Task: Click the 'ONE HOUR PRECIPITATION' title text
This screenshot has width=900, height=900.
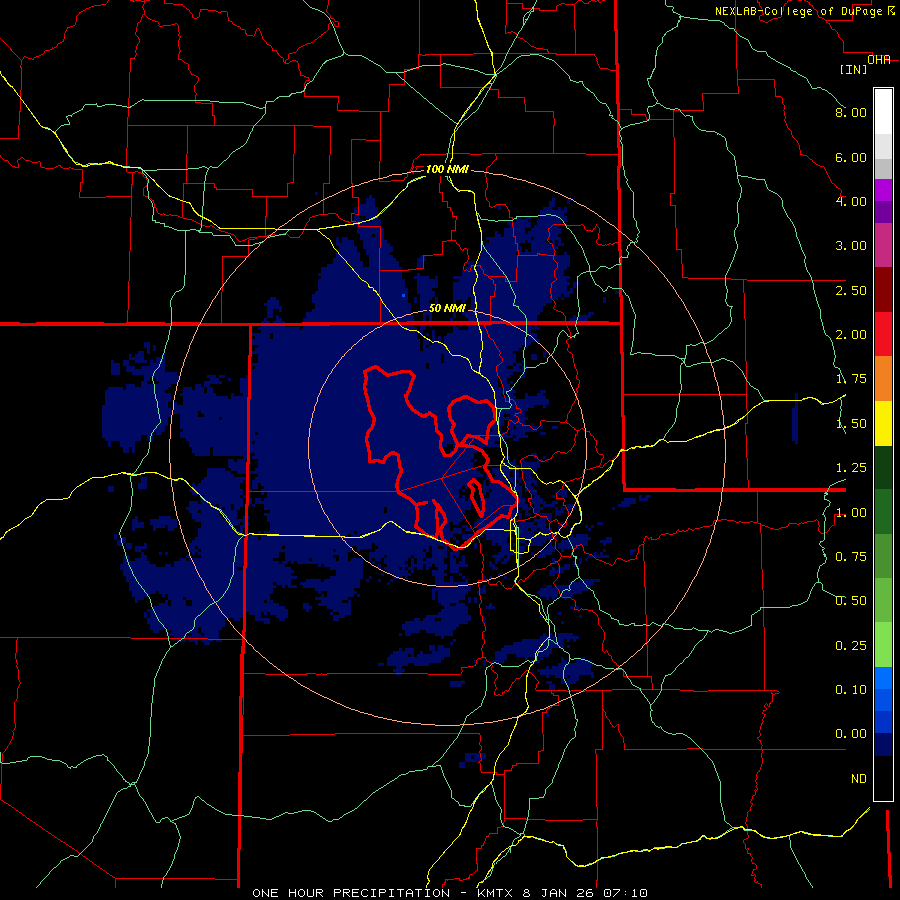Action: point(351,893)
